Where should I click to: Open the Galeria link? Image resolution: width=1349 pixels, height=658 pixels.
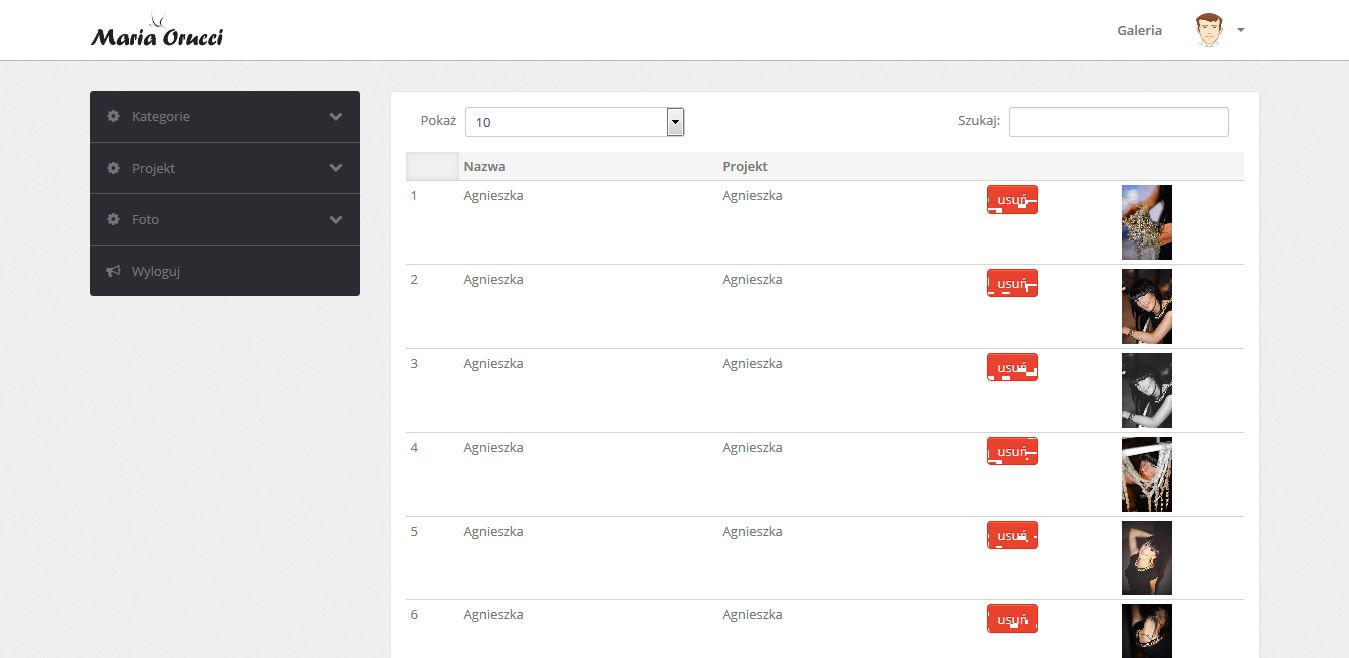[1139, 30]
